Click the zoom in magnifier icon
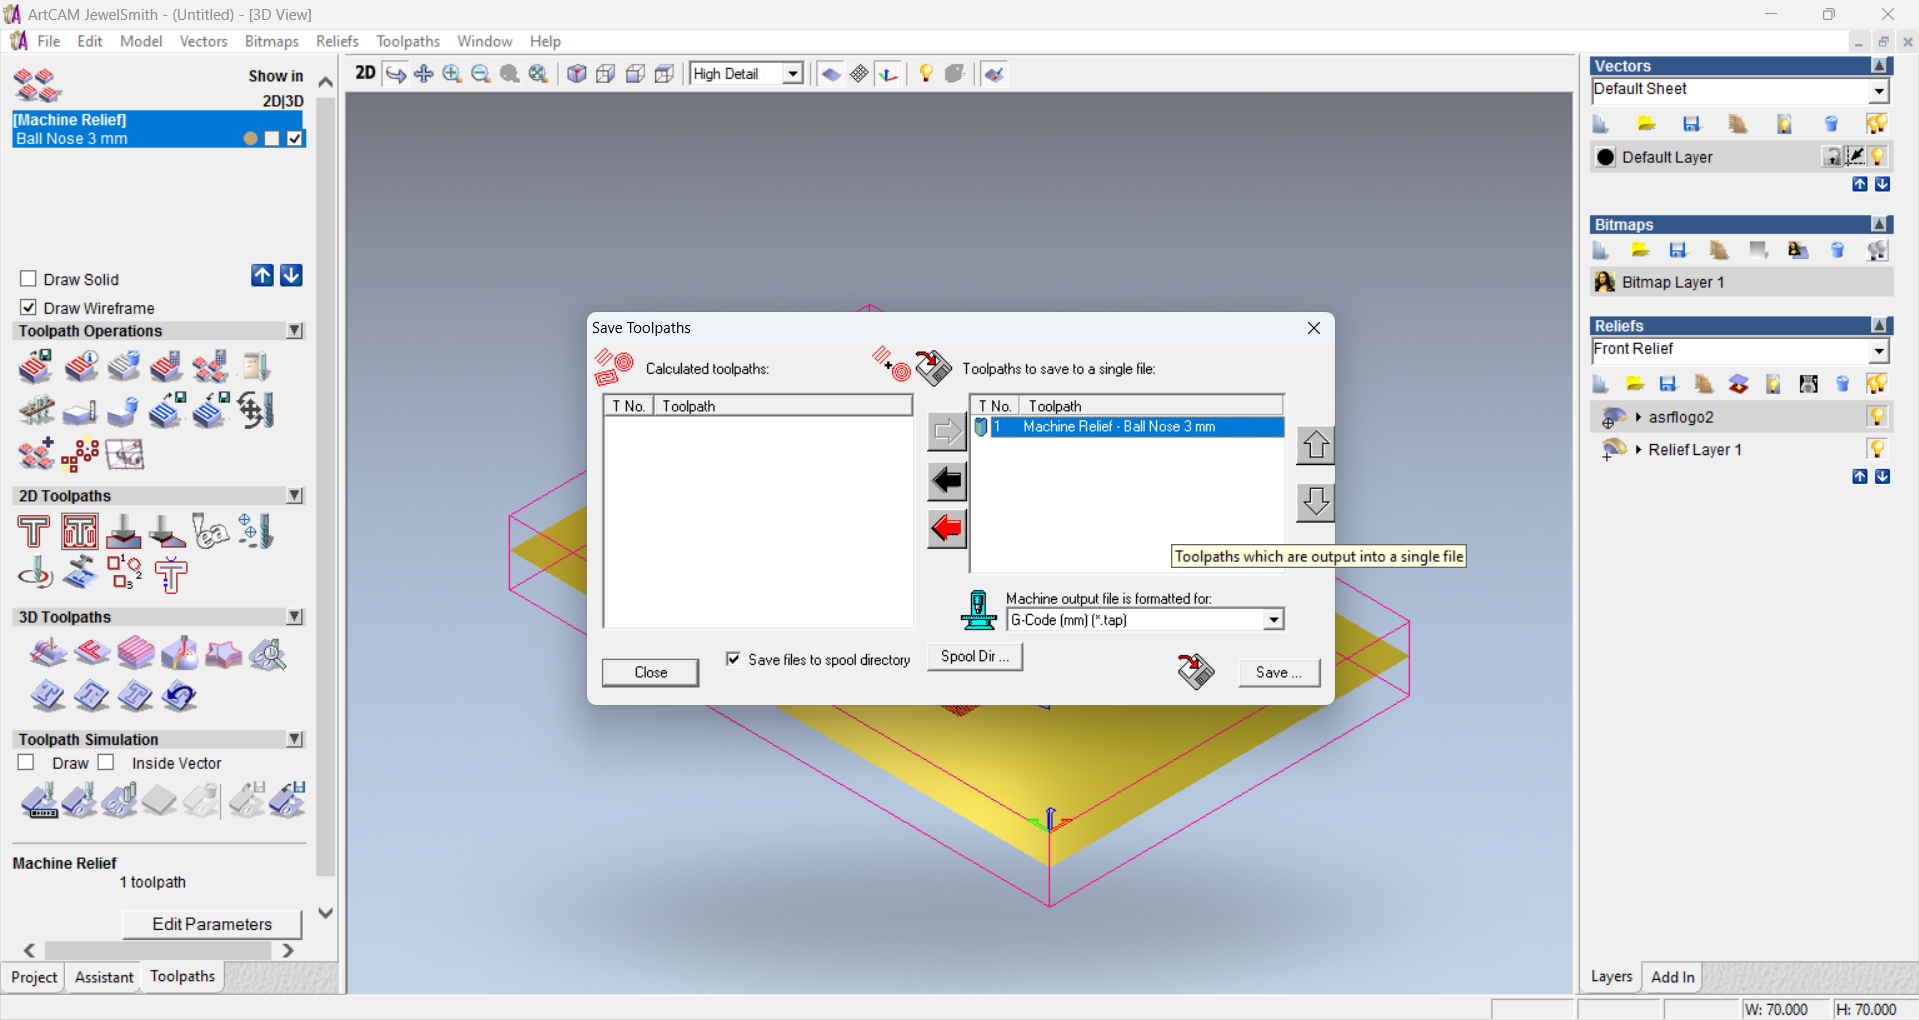 452,74
